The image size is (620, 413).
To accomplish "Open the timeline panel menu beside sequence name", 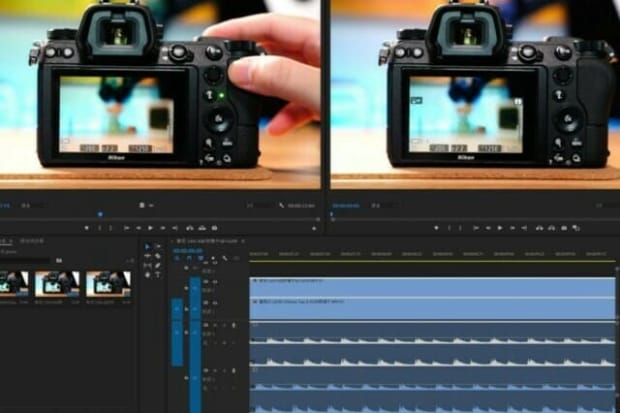I will coord(243,242).
